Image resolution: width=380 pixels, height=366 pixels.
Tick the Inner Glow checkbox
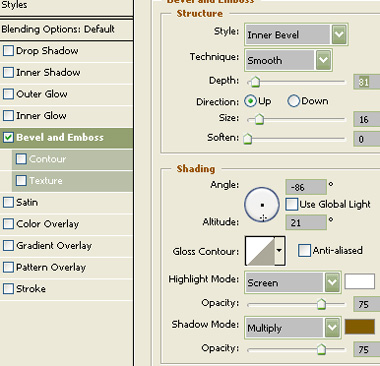pos(8,116)
